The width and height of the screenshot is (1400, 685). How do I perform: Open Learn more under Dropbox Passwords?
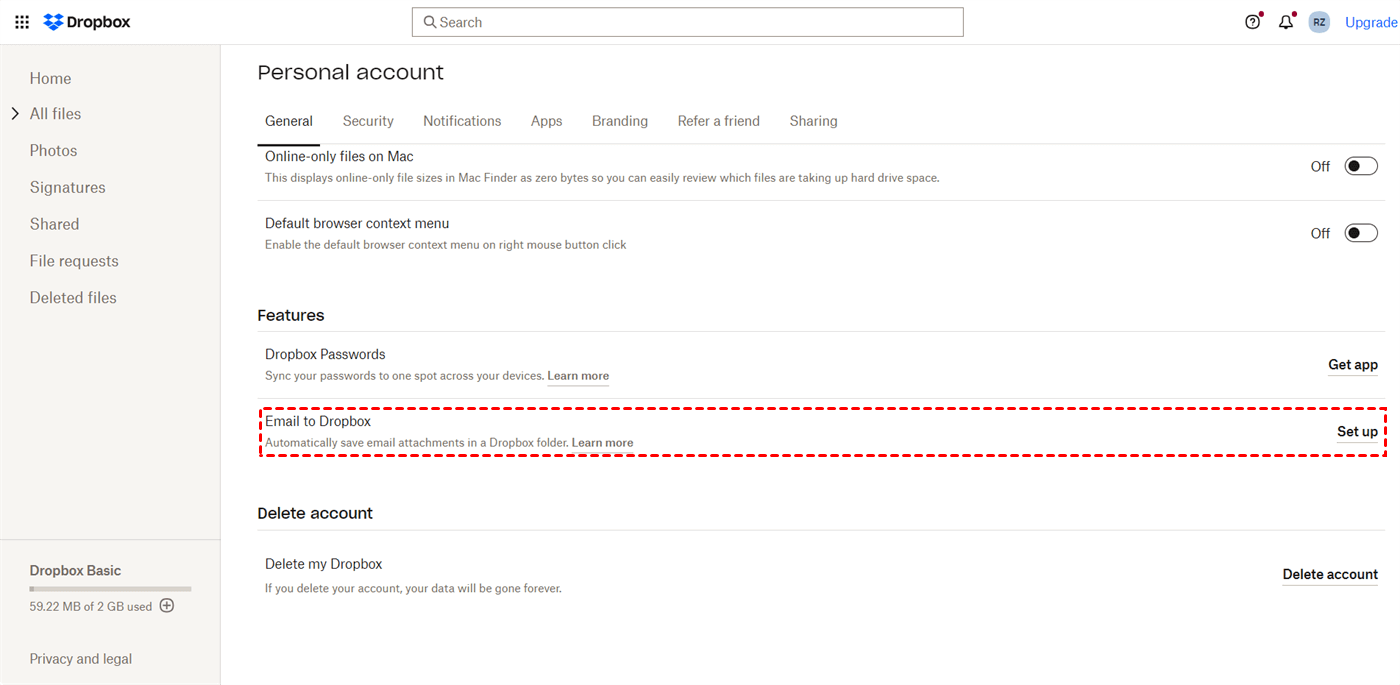pos(578,376)
